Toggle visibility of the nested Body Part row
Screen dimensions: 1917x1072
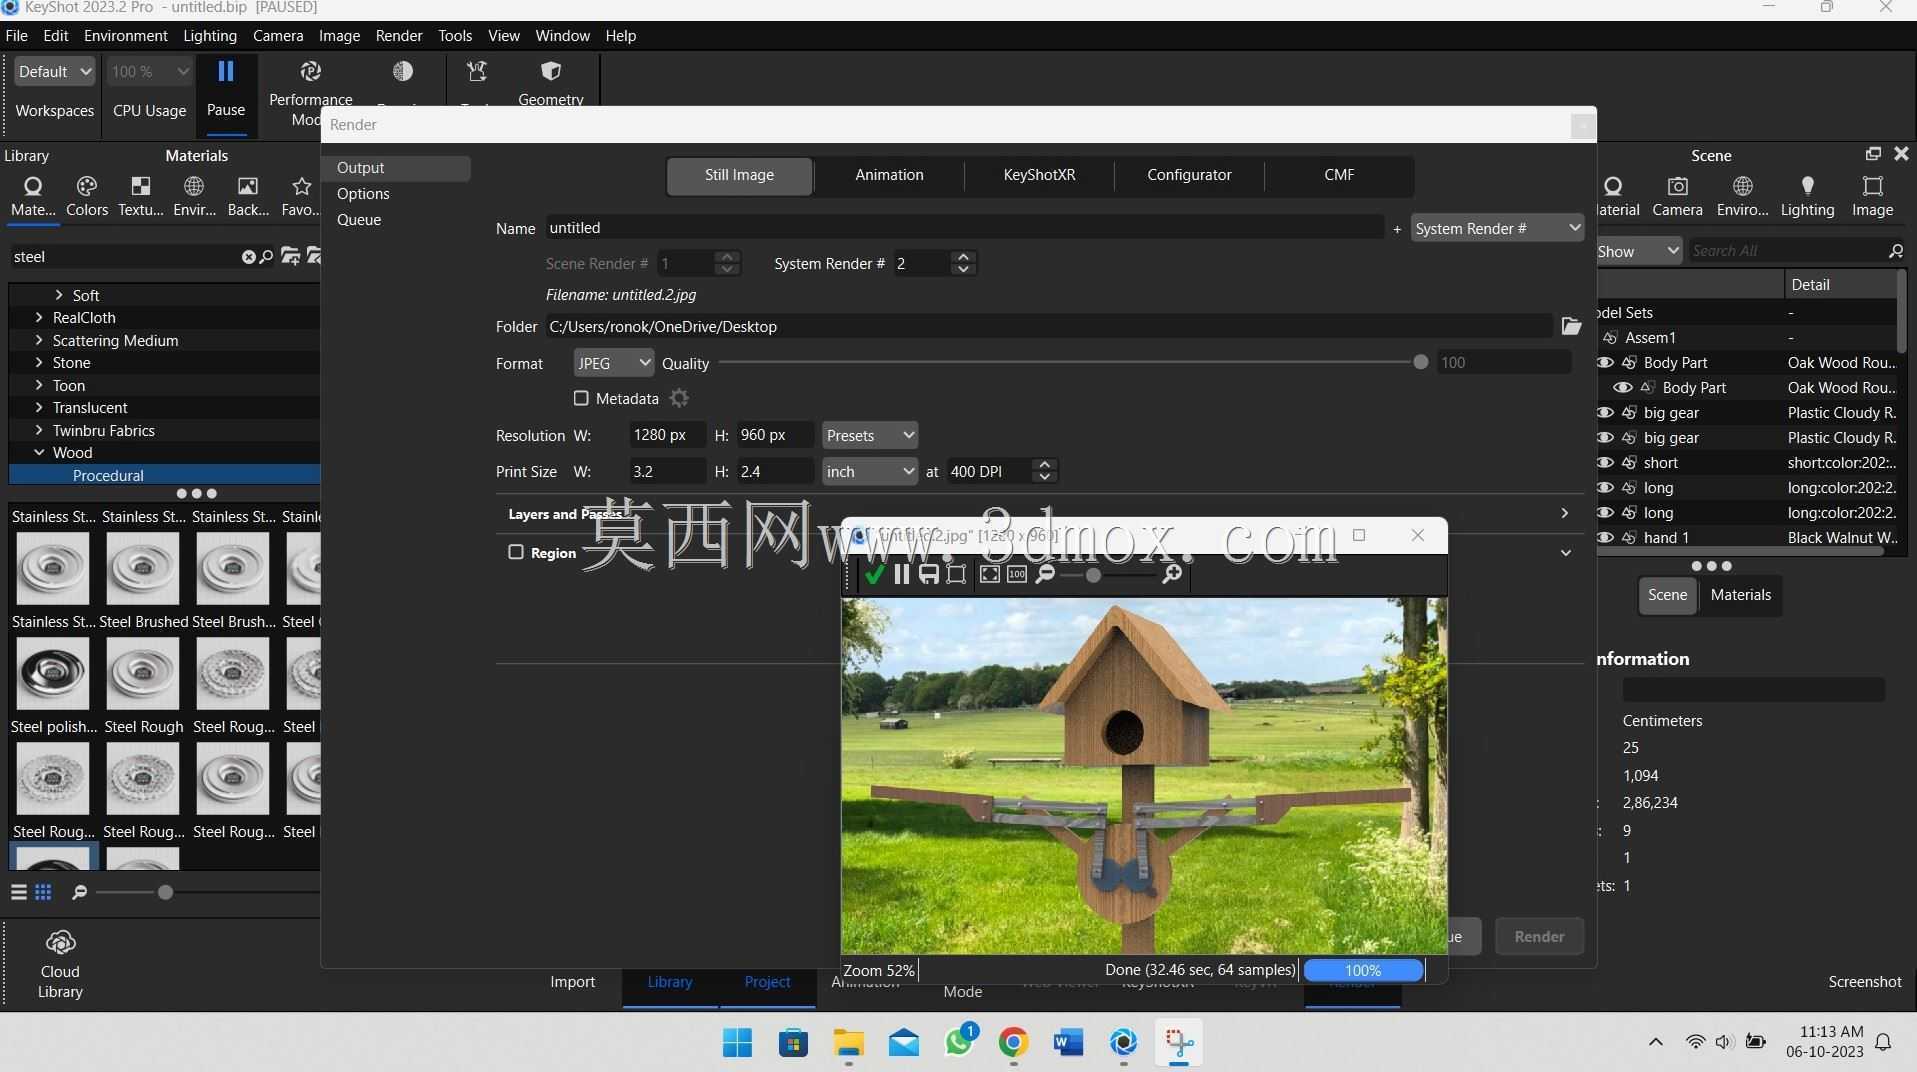(x=1623, y=388)
